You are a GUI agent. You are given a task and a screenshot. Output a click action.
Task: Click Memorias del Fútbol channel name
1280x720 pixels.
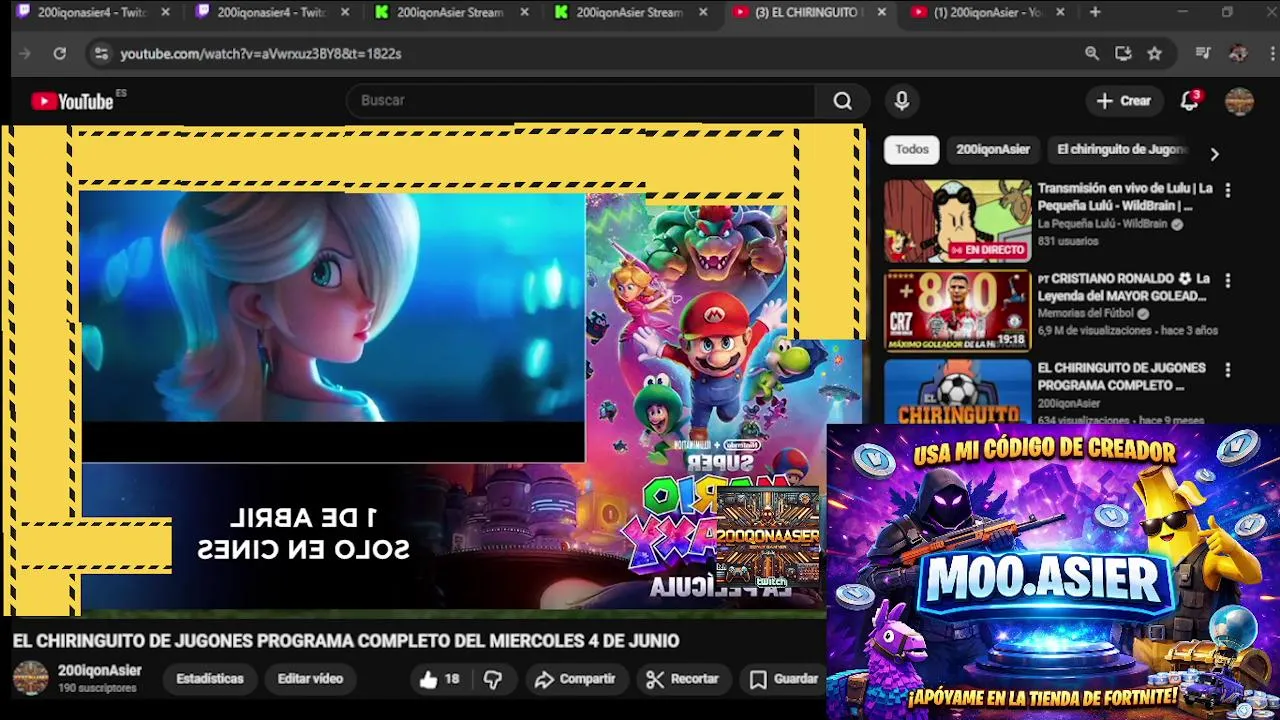coord(1086,314)
